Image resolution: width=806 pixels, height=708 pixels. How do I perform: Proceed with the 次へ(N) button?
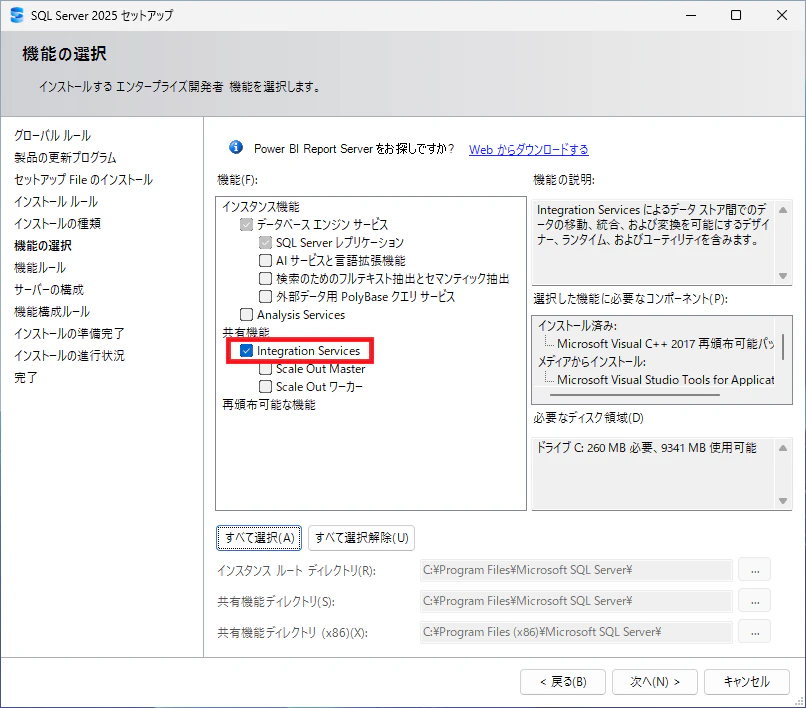click(x=655, y=682)
